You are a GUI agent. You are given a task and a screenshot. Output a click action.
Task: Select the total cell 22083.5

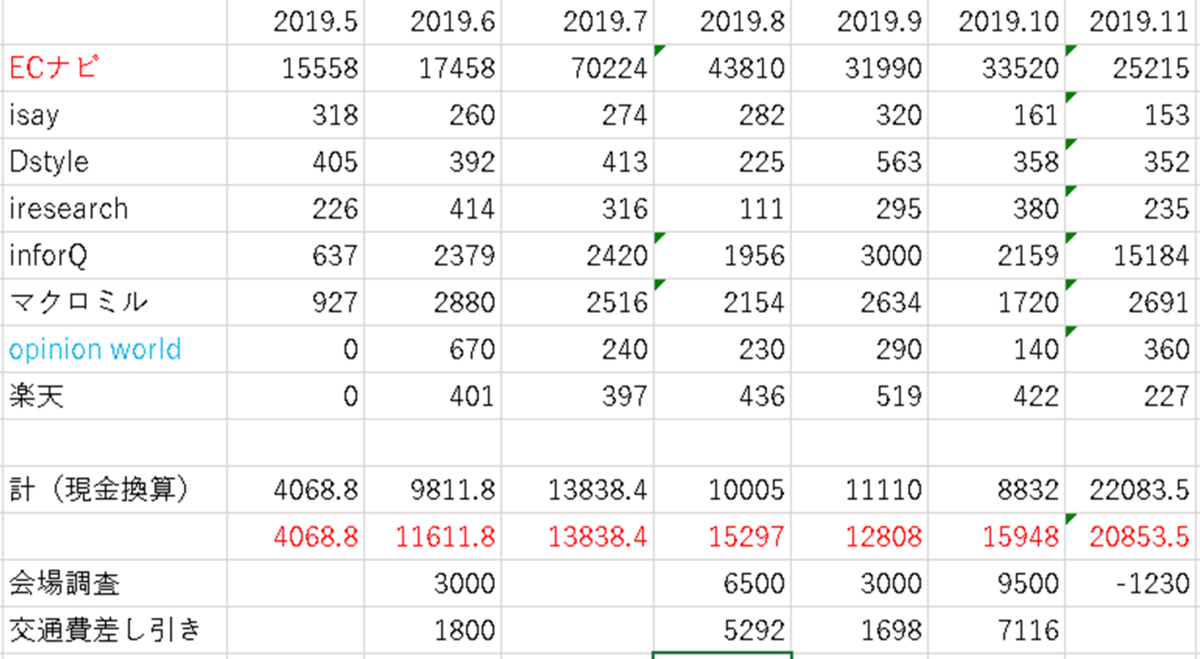click(x=1132, y=490)
